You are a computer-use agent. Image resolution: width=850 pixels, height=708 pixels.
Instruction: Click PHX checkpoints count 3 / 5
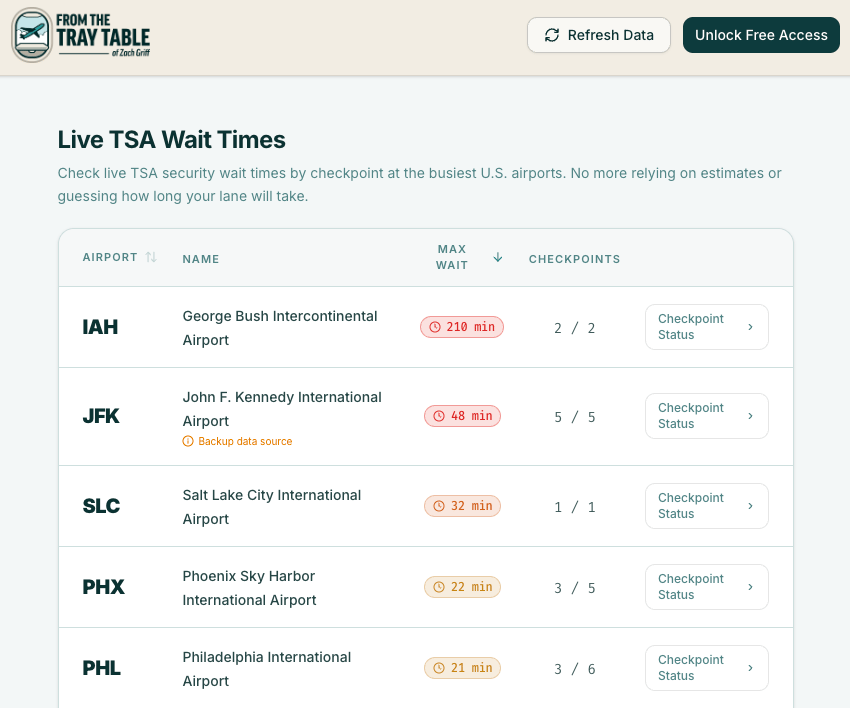pyautogui.click(x=575, y=588)
